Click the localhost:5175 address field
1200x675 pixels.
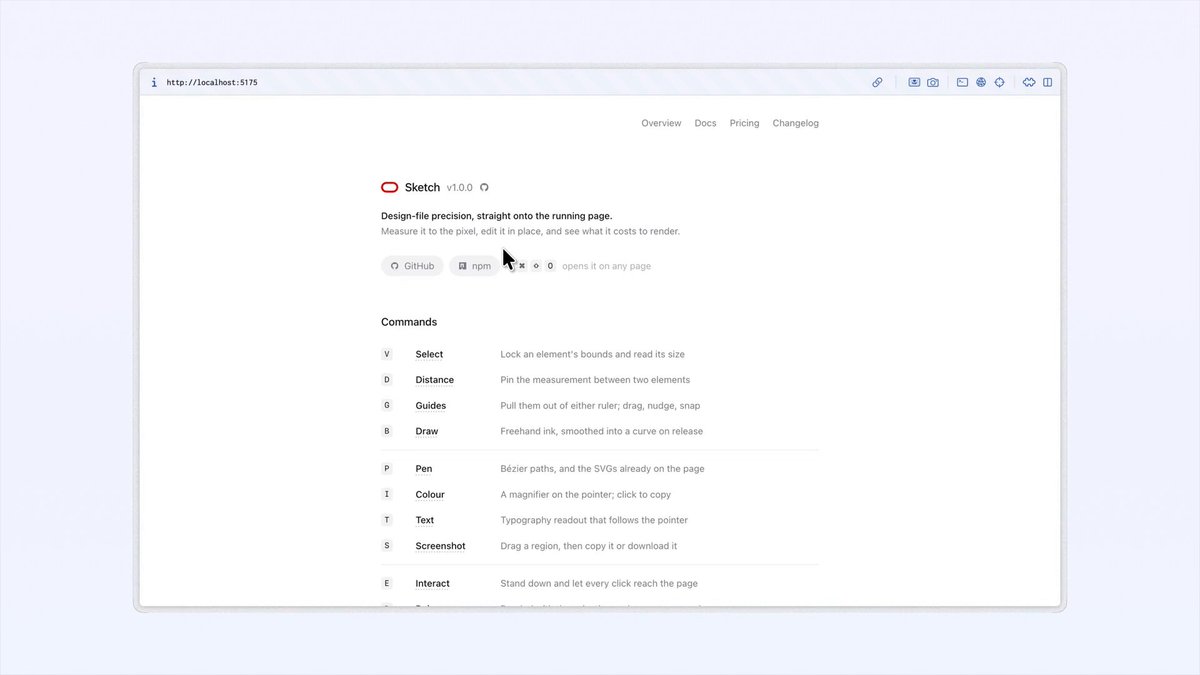[x=212, y=83]
